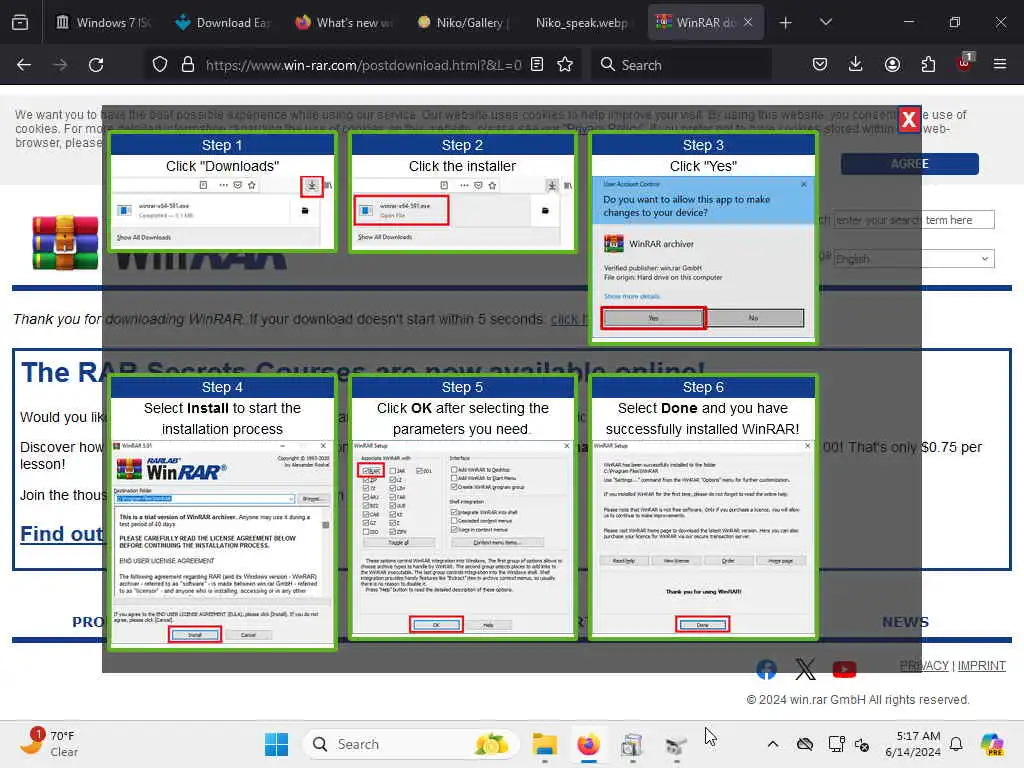1024x768 pixels.
Task: Switch to Firefox on taskbar
Action: pos(588,744)
